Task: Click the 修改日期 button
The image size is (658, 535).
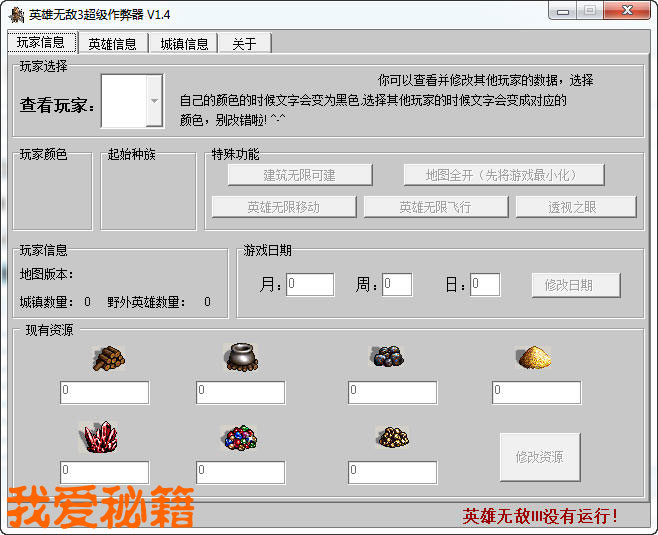Action: click(x=575, y=285)
